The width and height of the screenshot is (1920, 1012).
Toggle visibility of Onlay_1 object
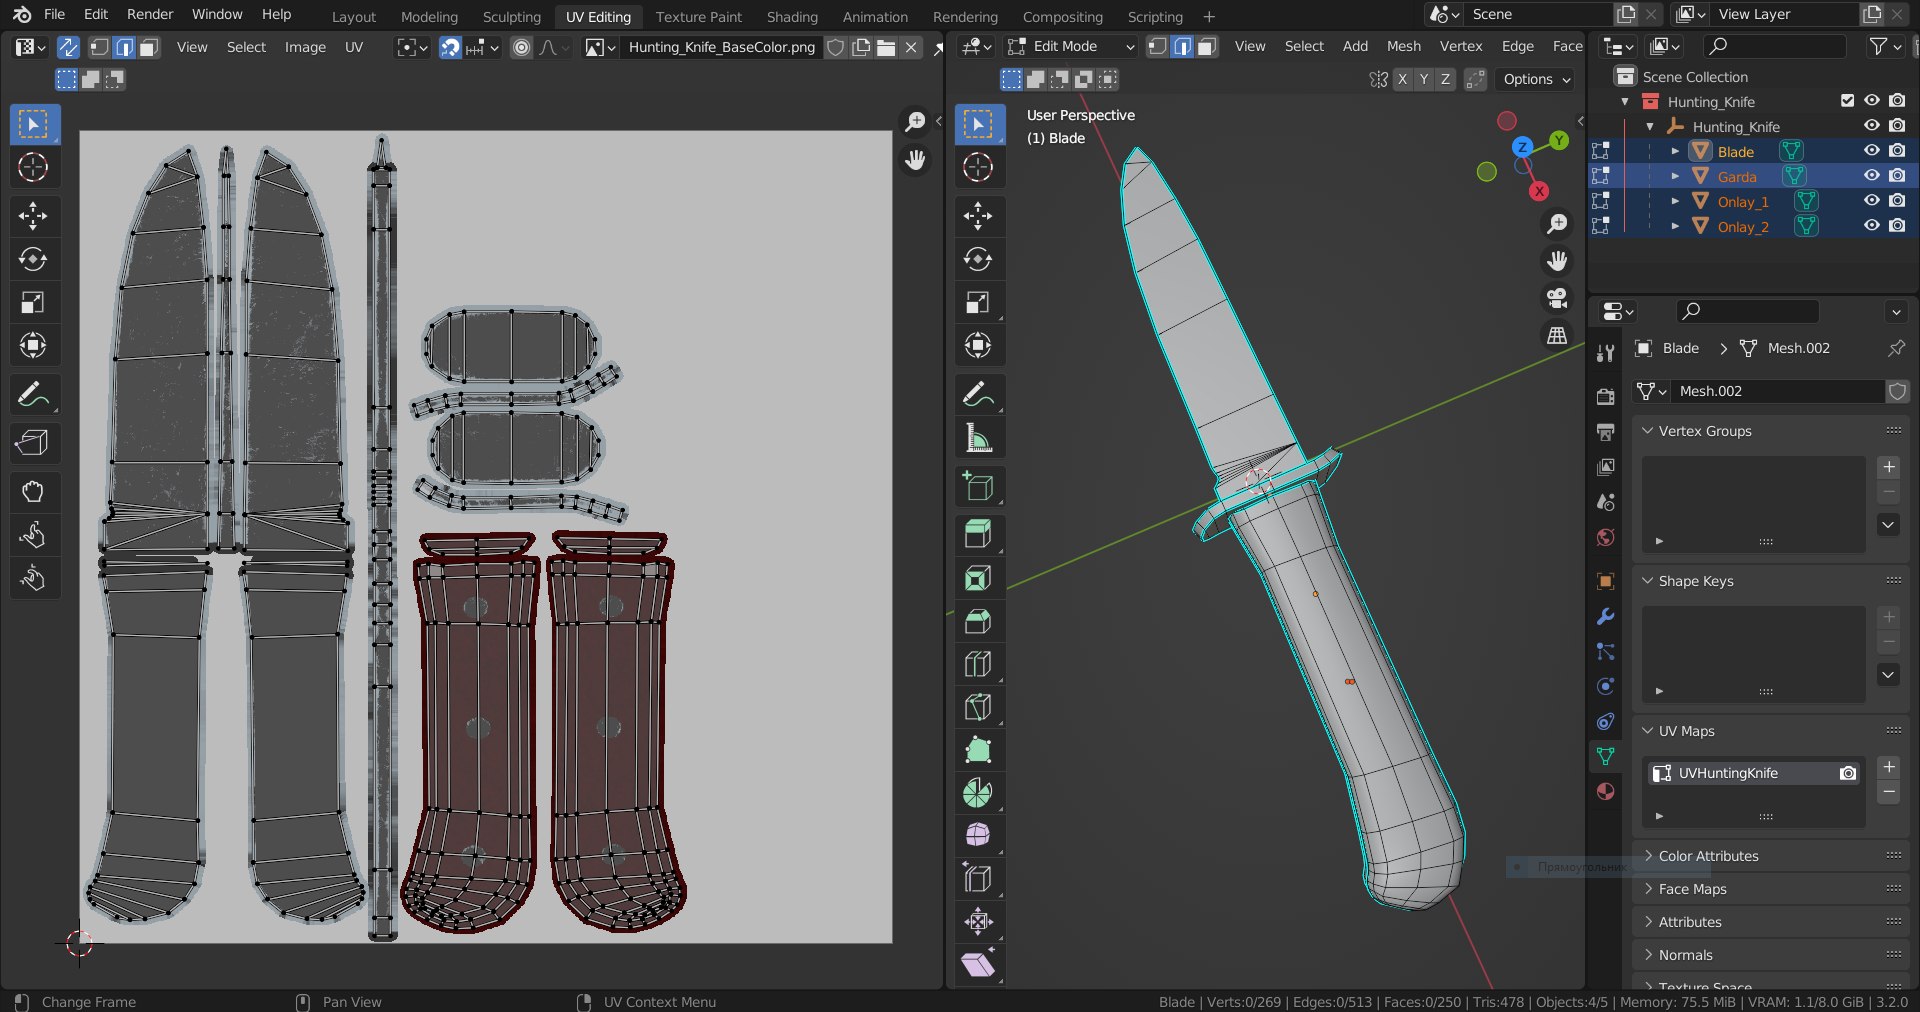tap(1872, 201)
